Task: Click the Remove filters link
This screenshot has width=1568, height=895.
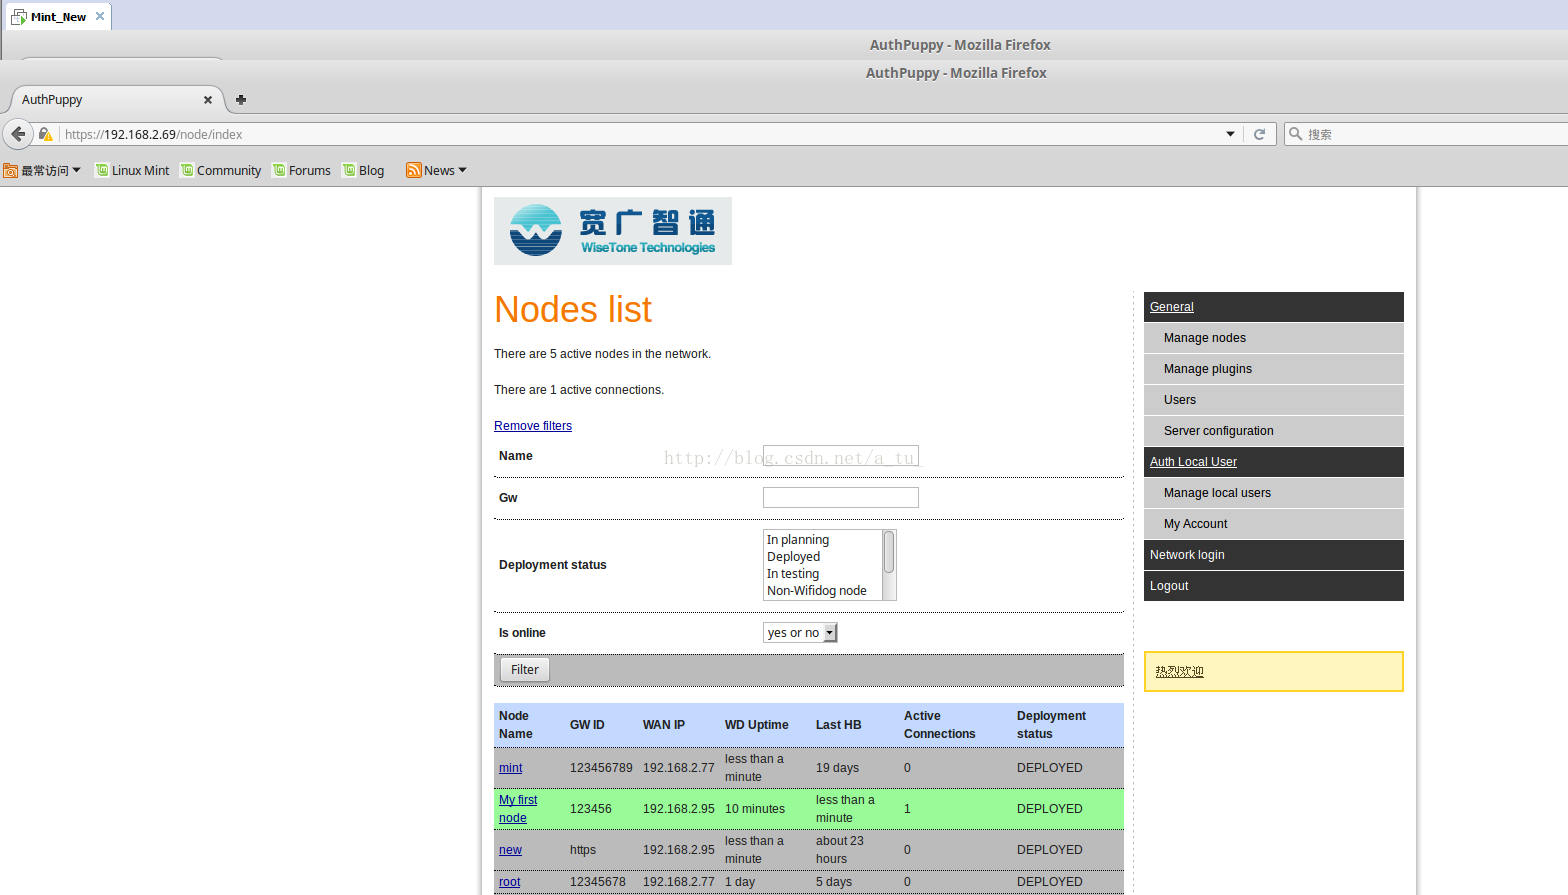Action: point(533,426)
